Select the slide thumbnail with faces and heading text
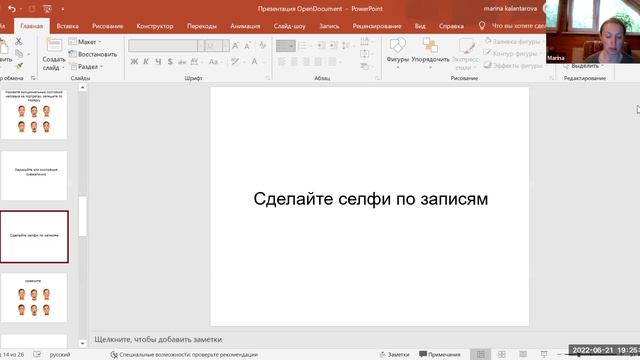The image size is (640, 360). 34,114
